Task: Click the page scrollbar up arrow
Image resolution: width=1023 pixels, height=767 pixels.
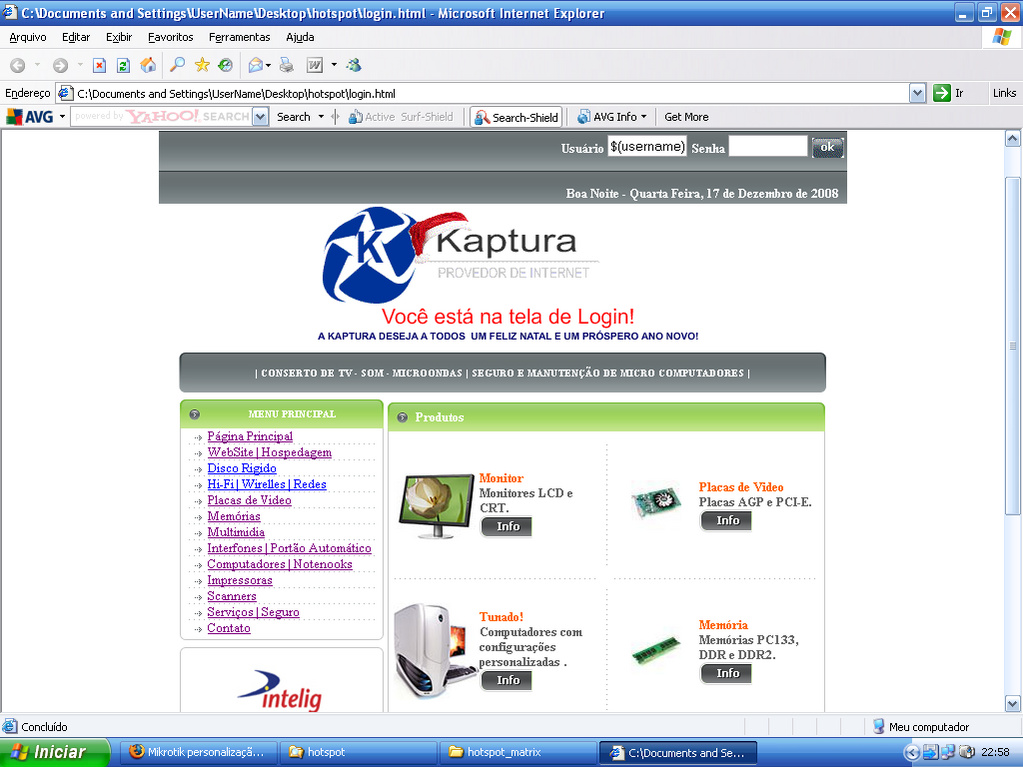Action: (x=1013, y=138)
